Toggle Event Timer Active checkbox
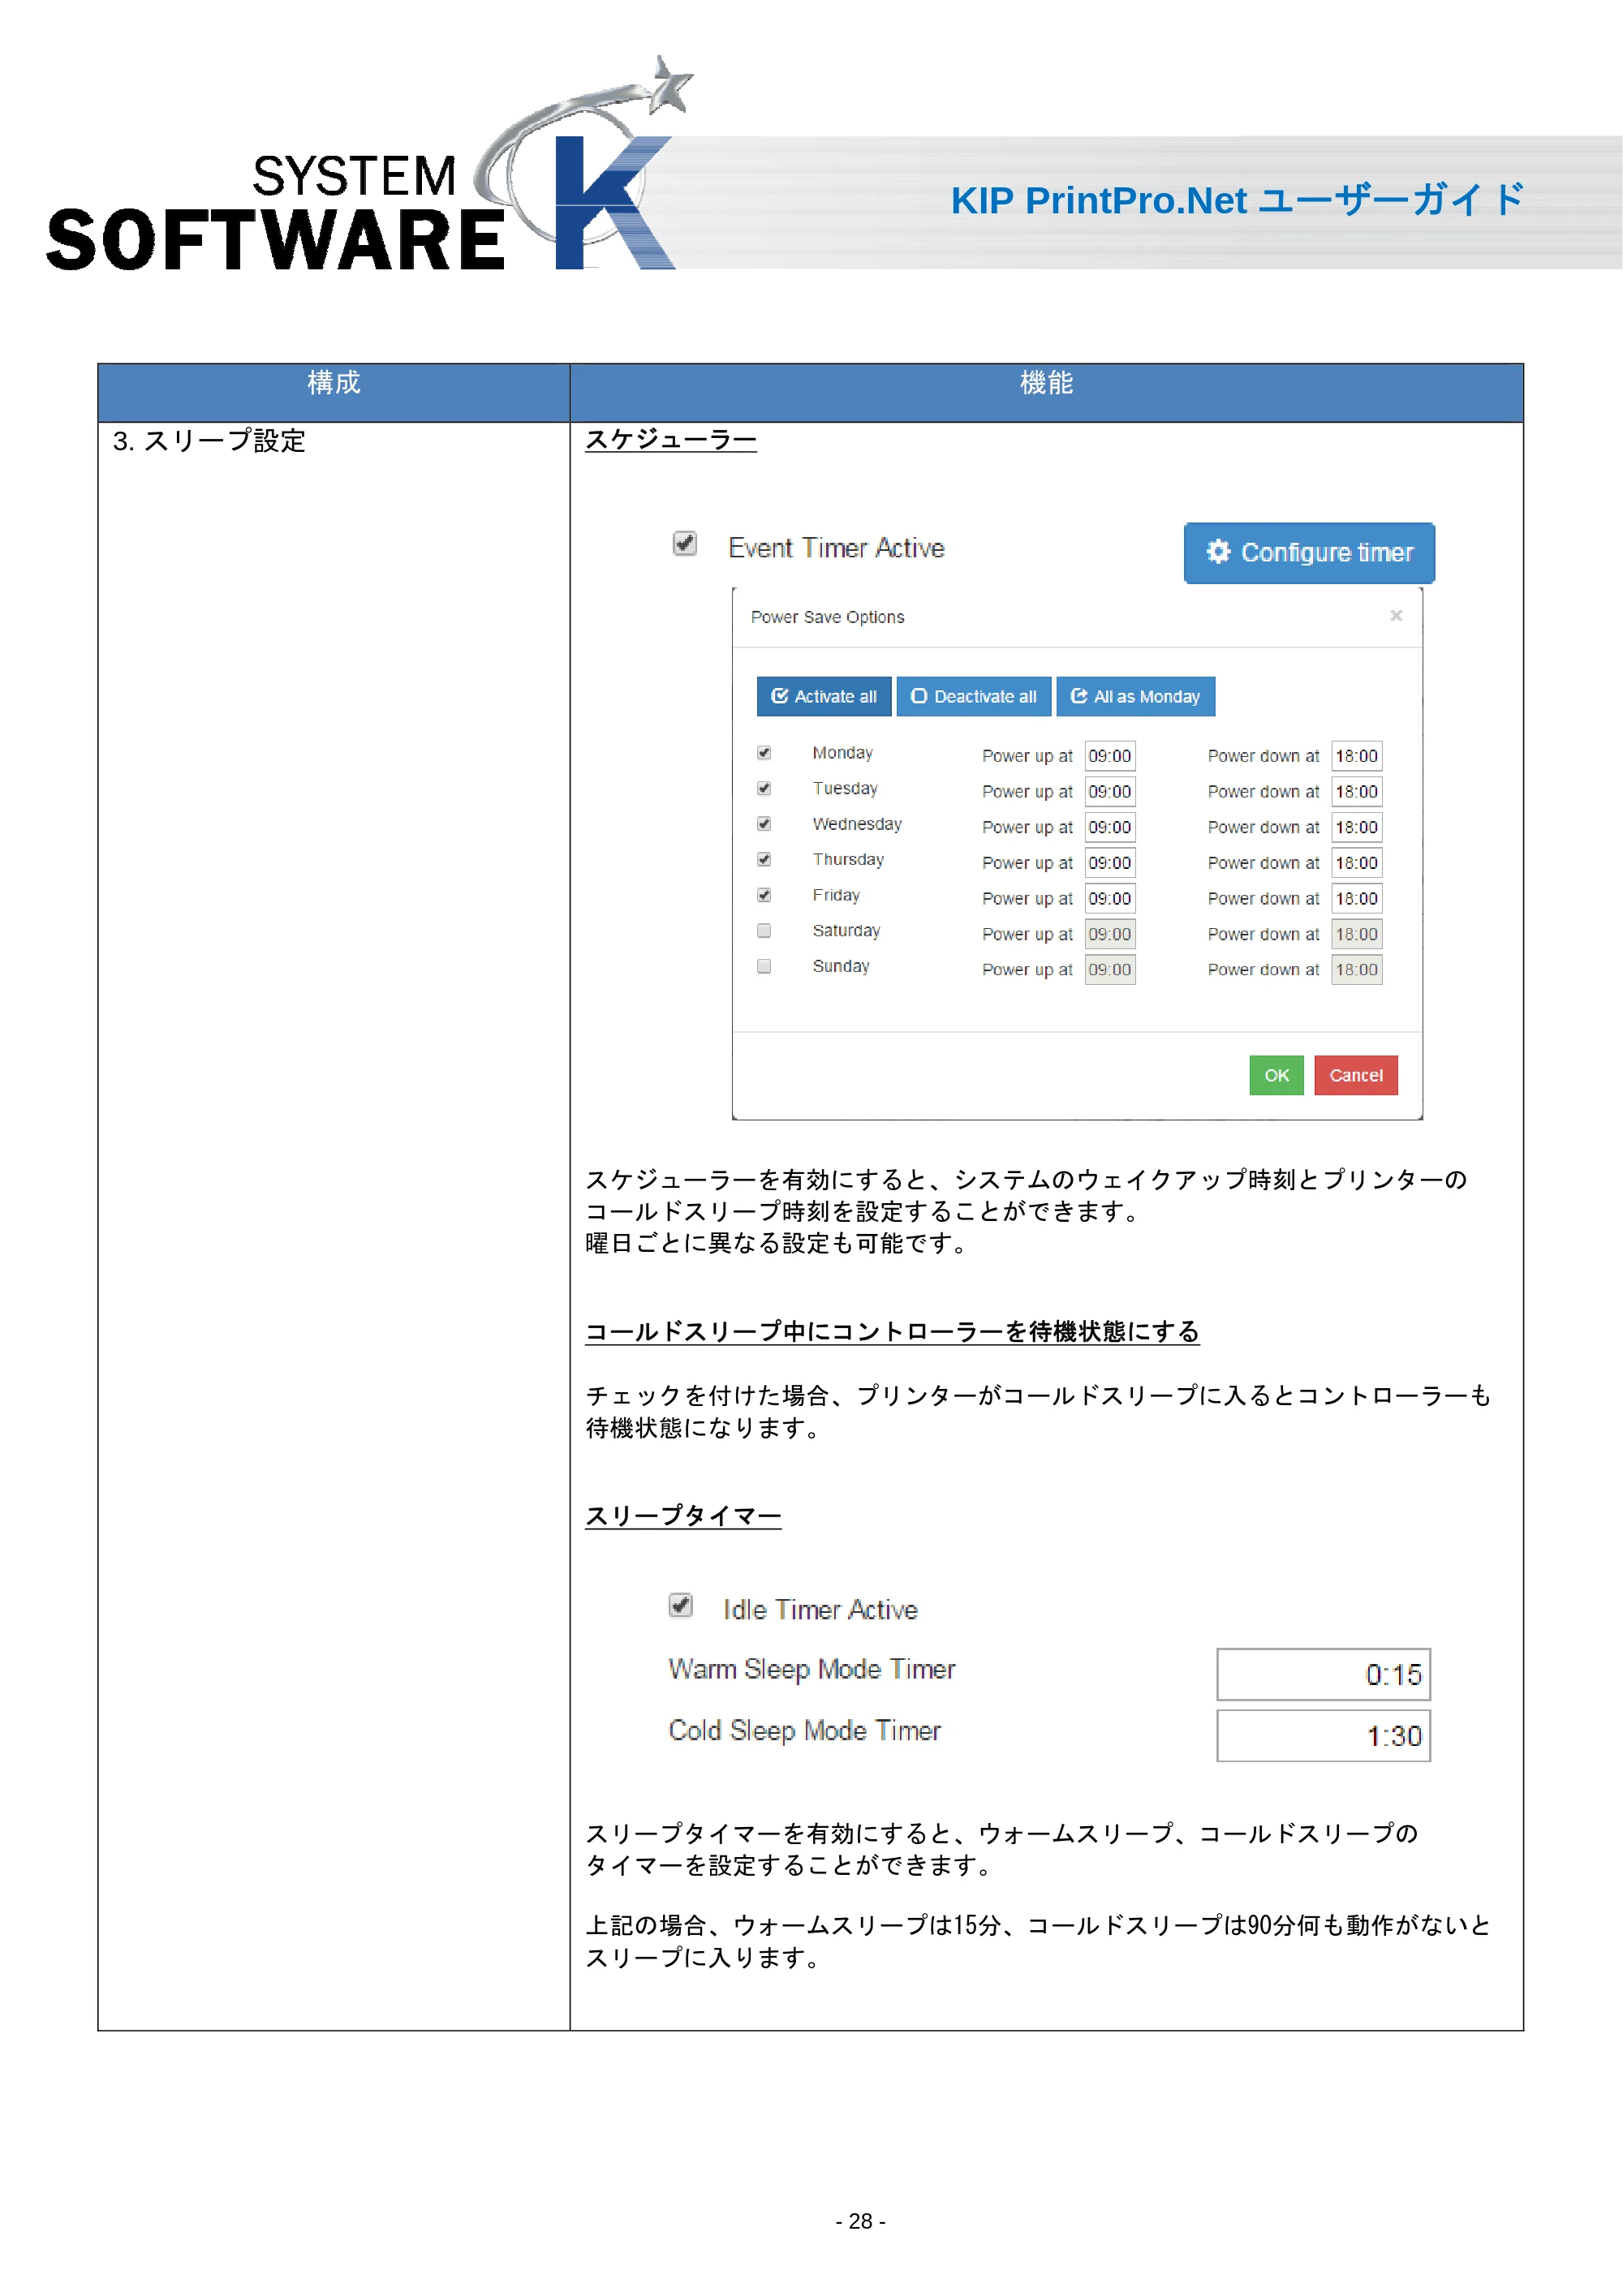The height and width of the screenshot is (2296, 1623). [685, 543]
